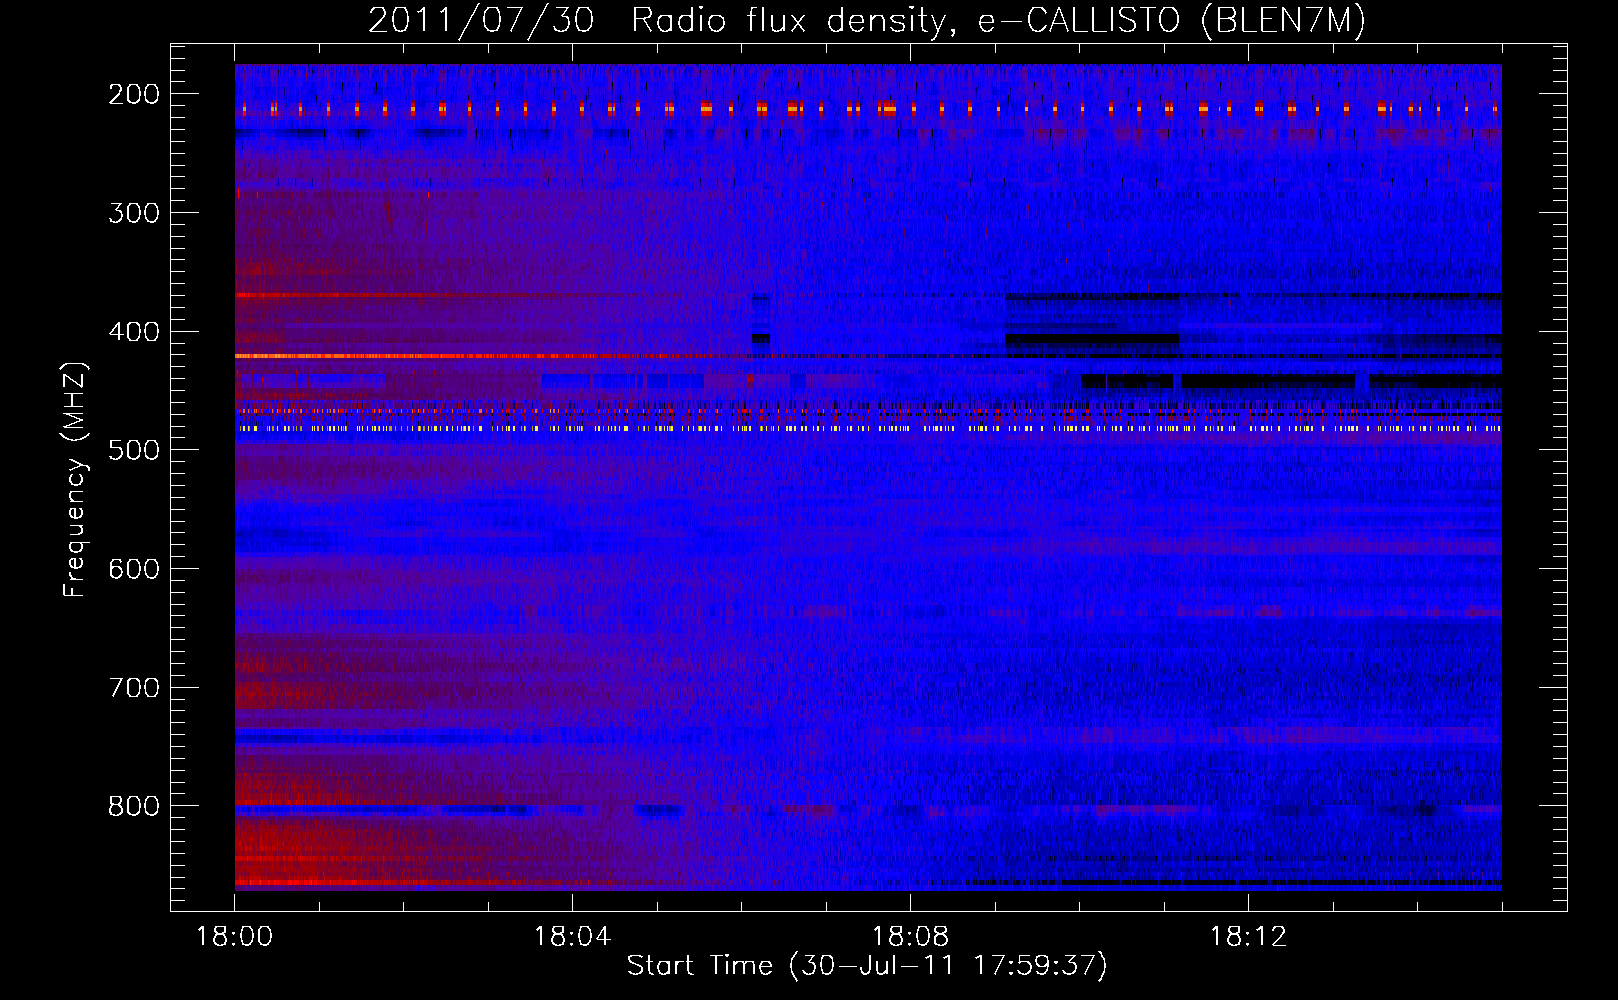Click the 'Frequency (MHZ)' axis label
This screenshot has height=1000, width=1618.
76,479
